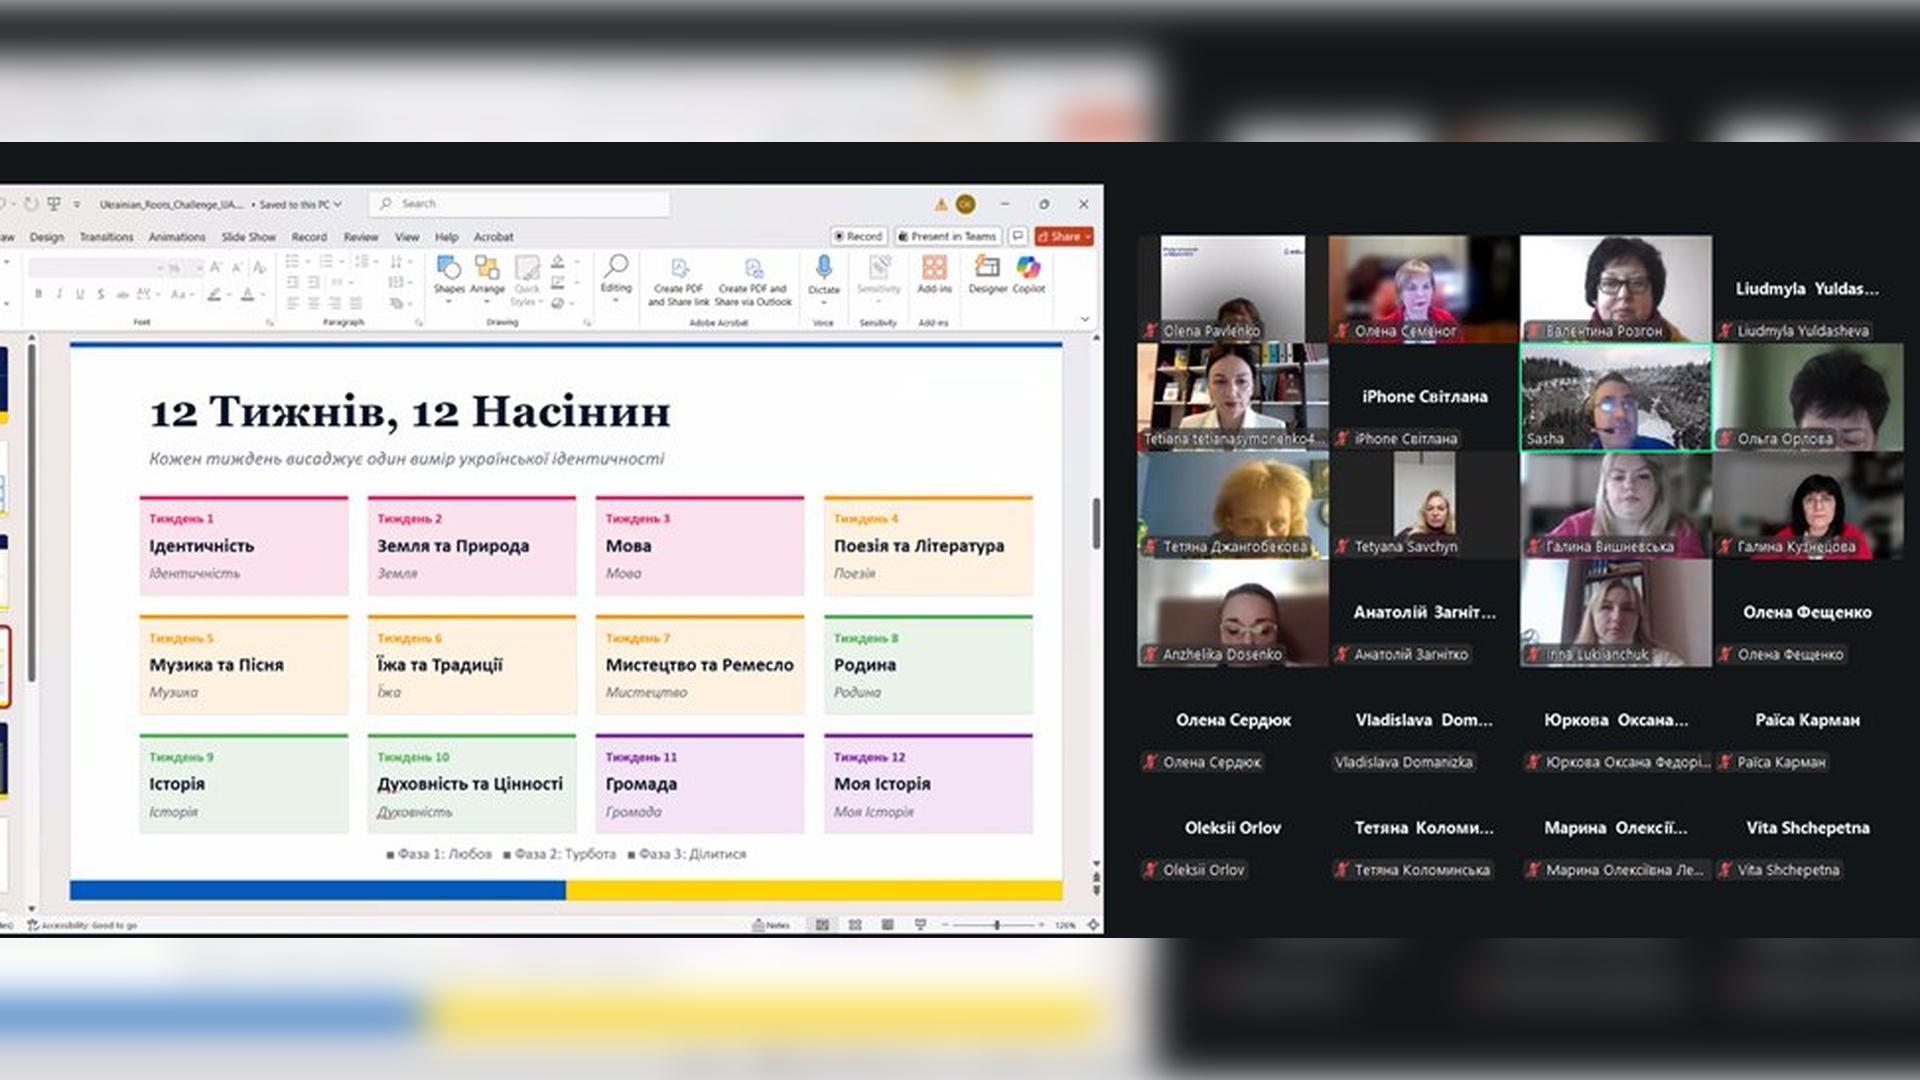1920x1080 pixels.
Task: Switch to Slide Sorter view icon
Action: pyautogui.click(x=855, y=925)
